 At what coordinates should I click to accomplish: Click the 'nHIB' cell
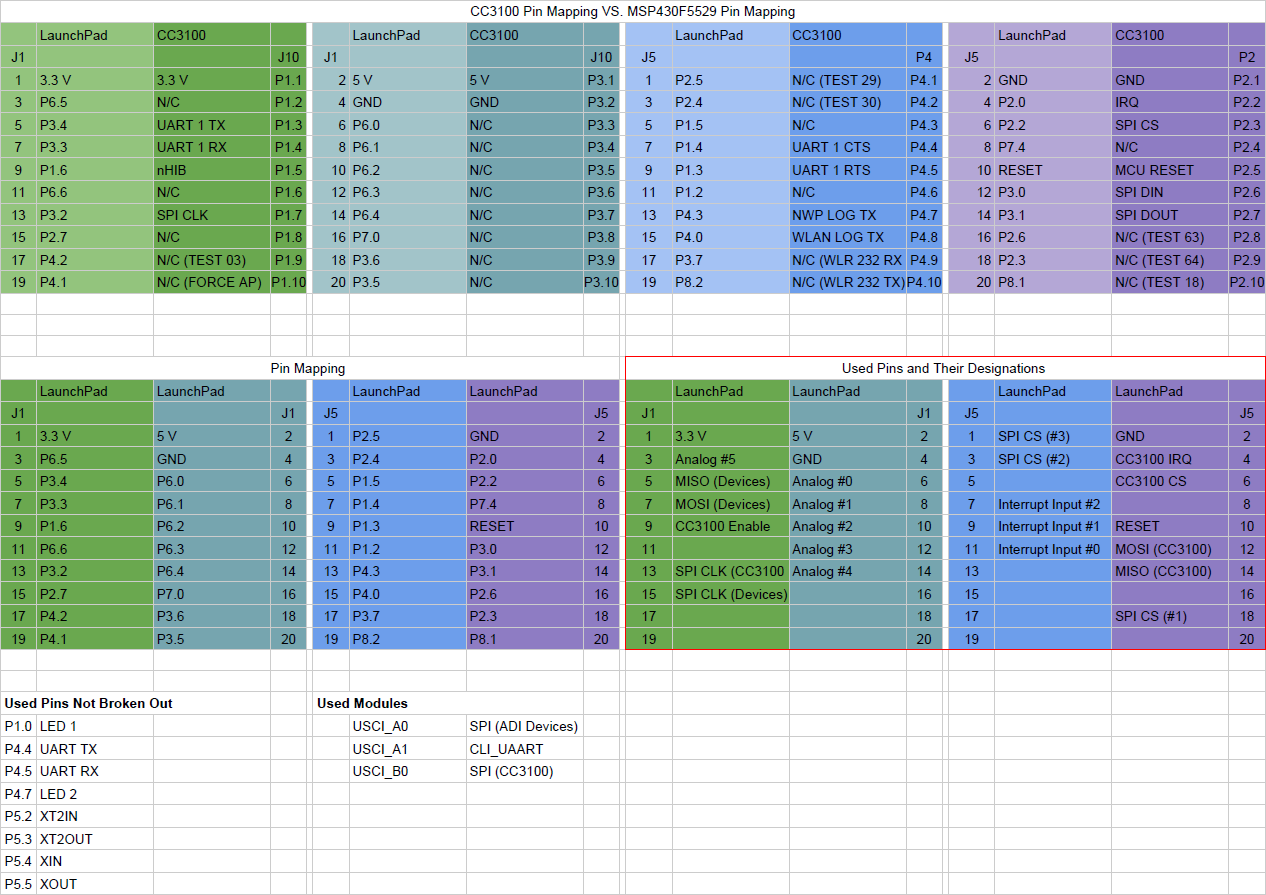212,170
